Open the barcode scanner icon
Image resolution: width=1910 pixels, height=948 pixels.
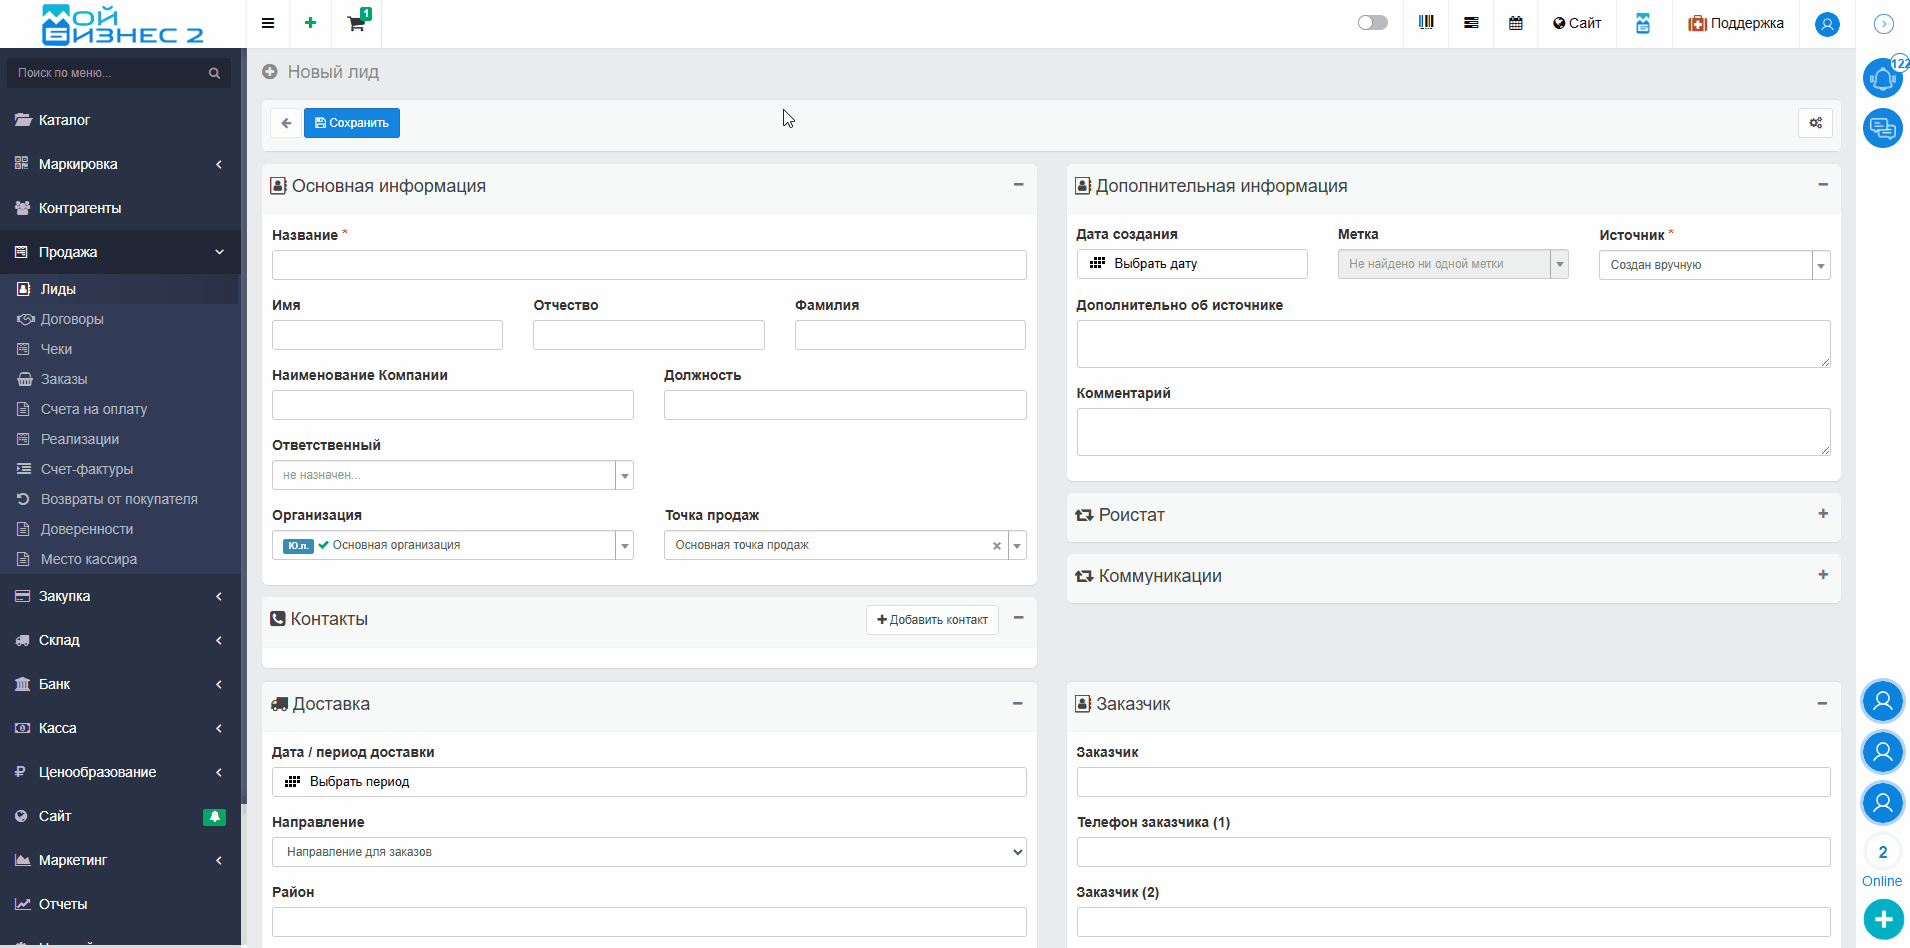point(1426,23)
